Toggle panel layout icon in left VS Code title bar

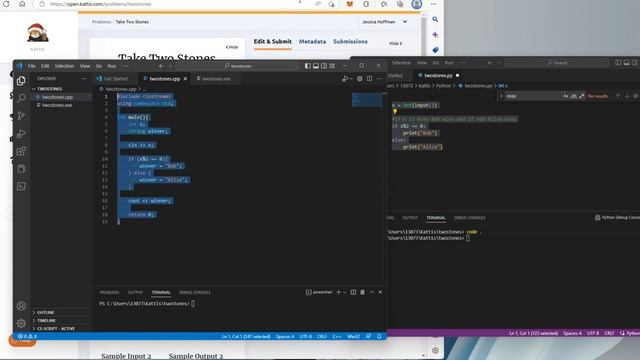pos(316,66)
